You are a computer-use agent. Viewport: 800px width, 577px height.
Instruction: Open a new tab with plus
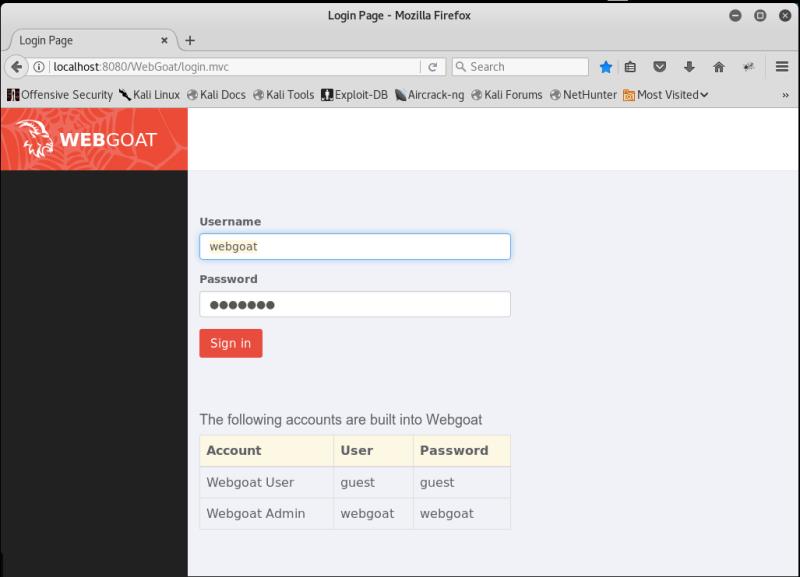190,40
